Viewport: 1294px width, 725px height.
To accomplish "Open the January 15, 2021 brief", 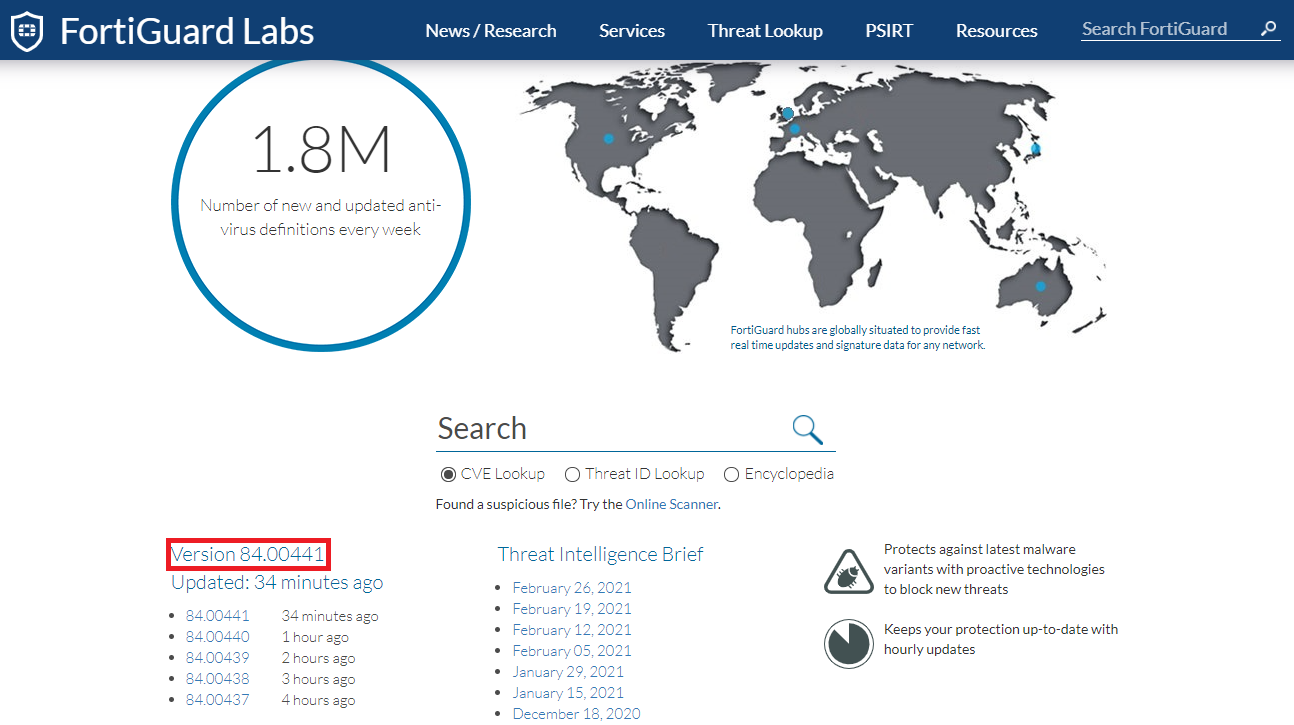I will click(568, 693).
